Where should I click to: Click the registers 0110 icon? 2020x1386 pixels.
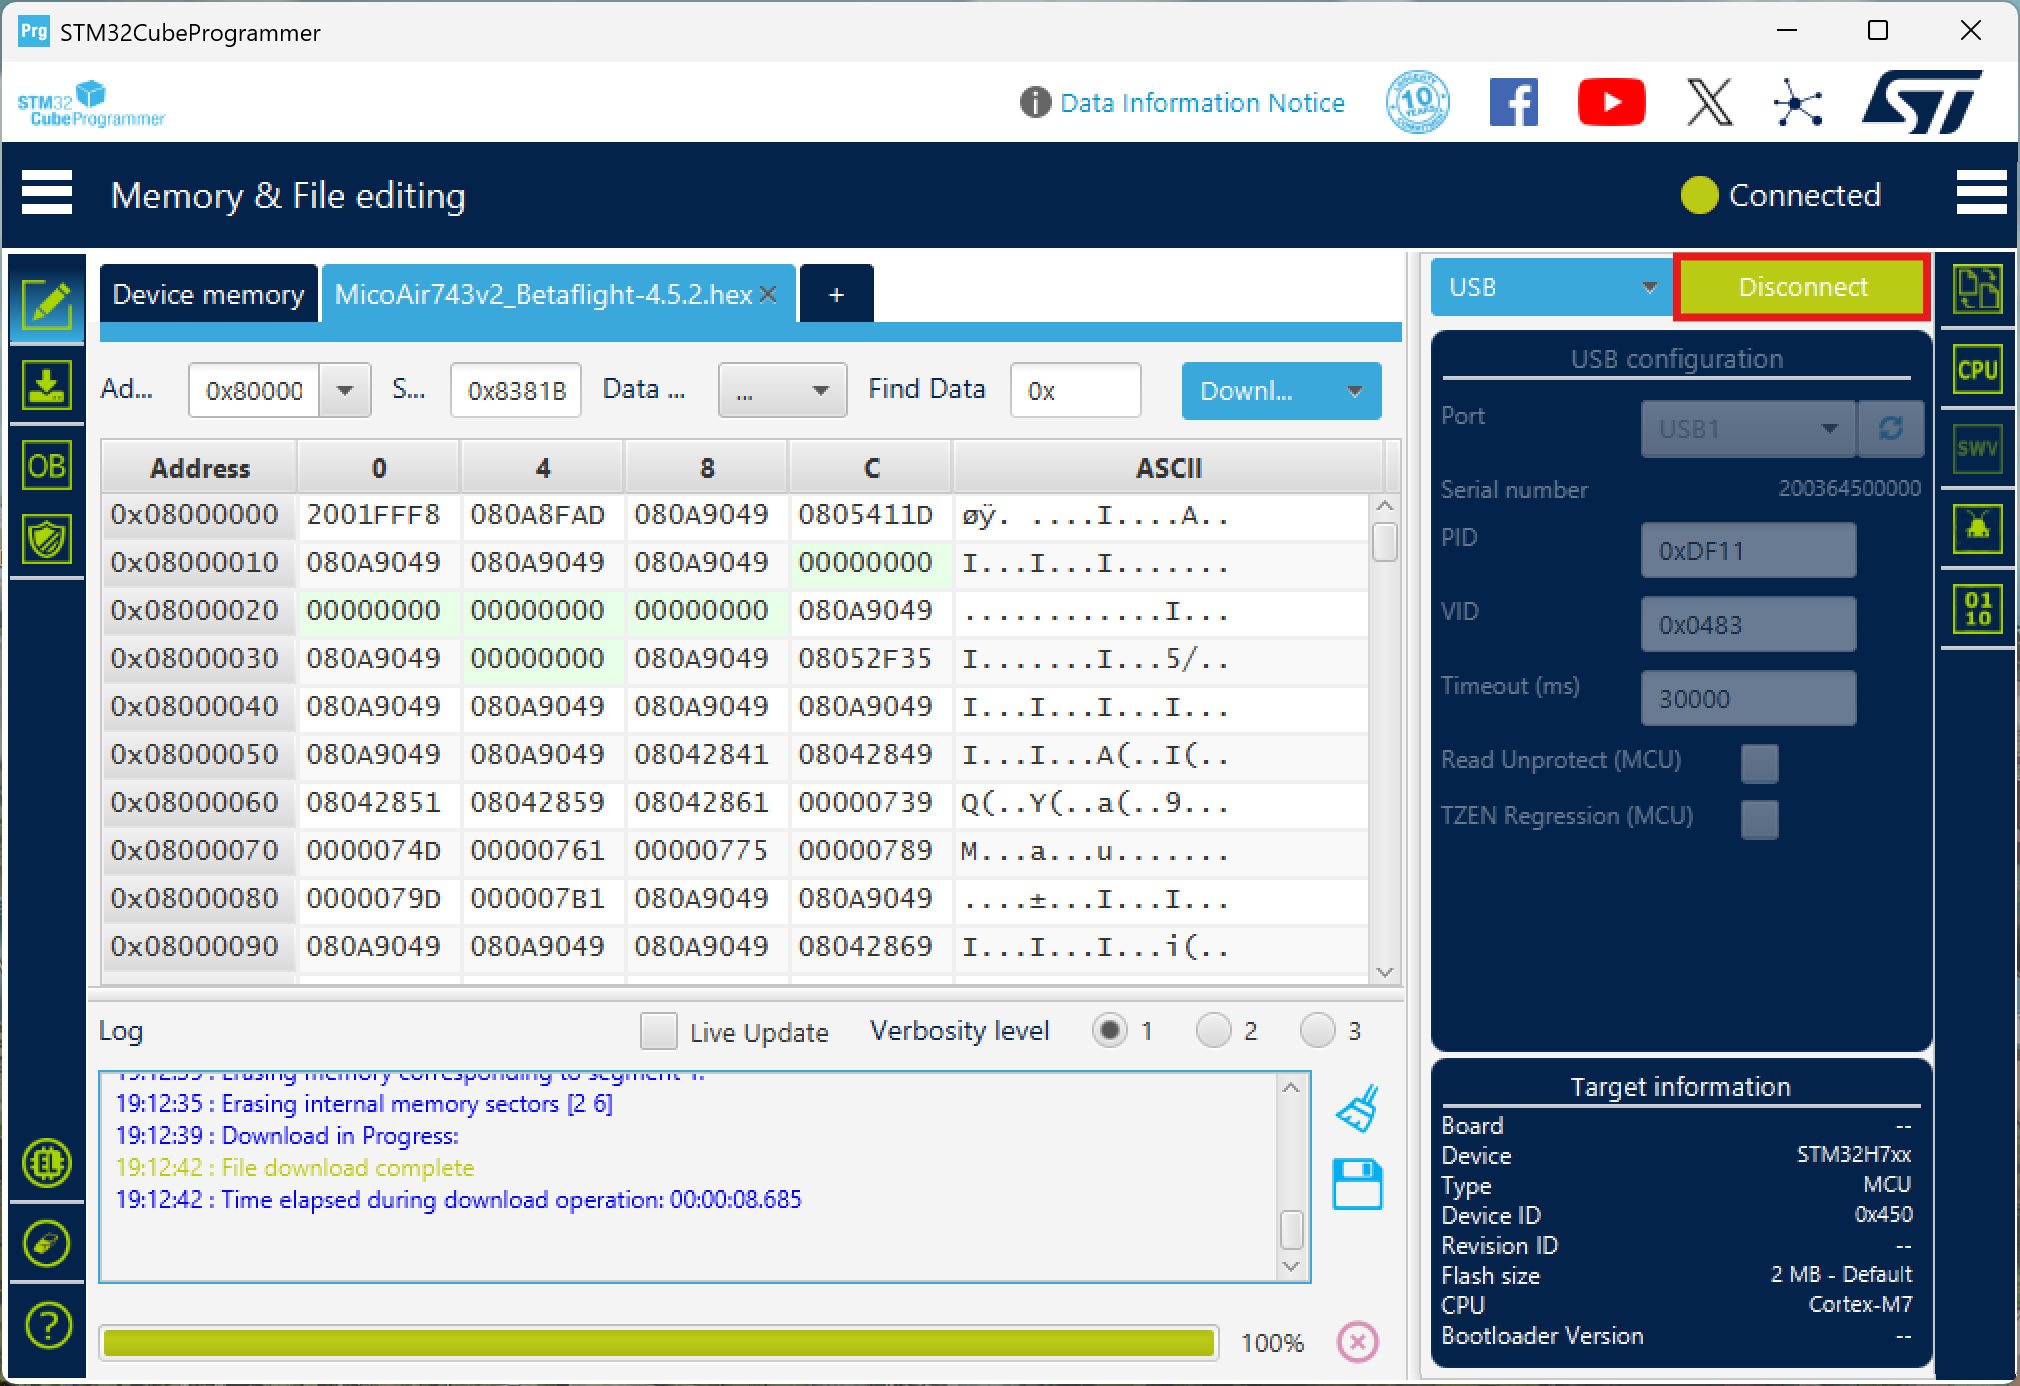click(x=1977, y=607)
